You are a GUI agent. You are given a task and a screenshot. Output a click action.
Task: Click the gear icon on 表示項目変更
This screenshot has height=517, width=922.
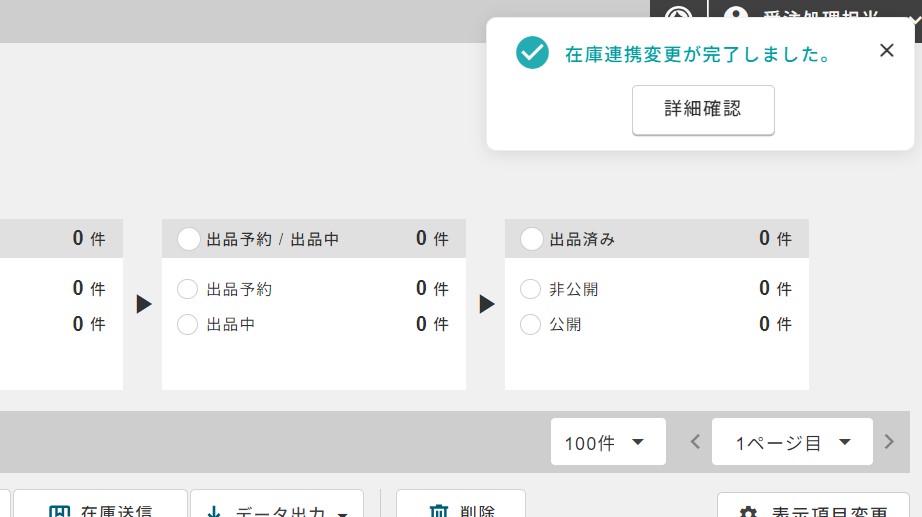(x=748, y=512)
